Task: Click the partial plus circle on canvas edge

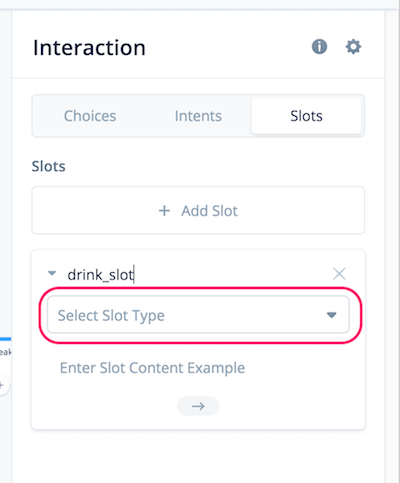Action: (3, 385)
